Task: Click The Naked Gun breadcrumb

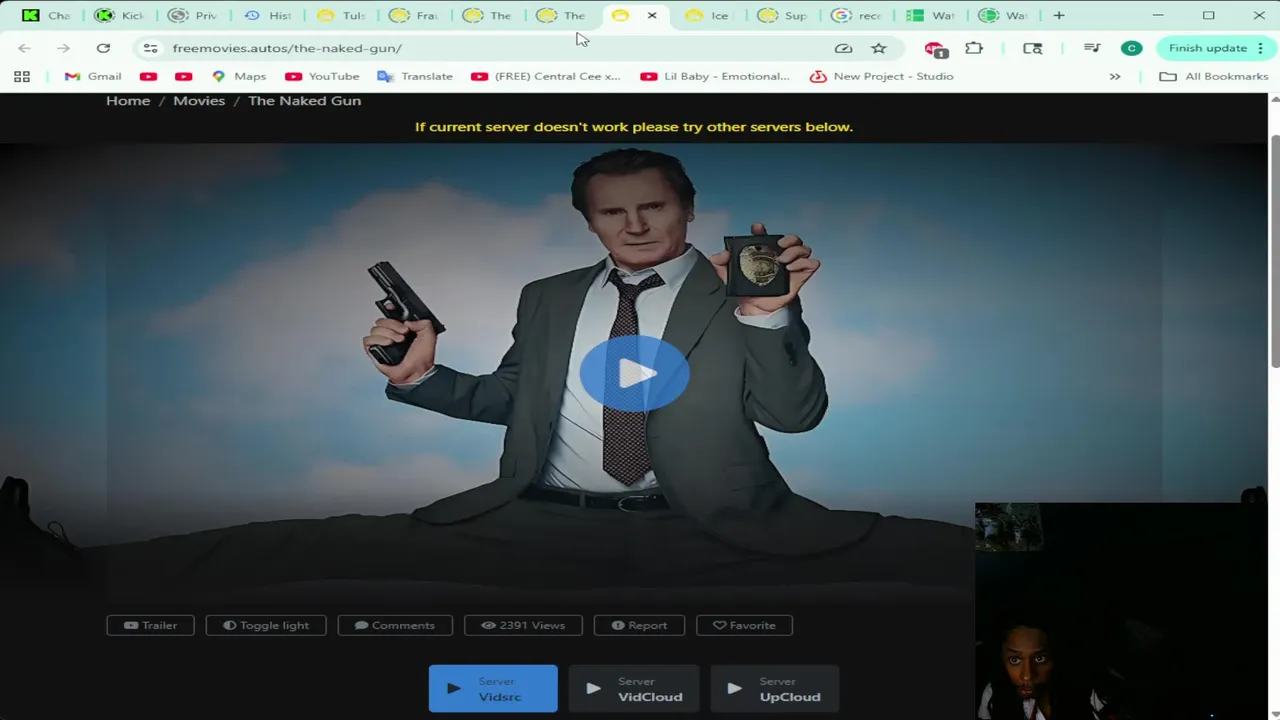Action: coord(304,100)
